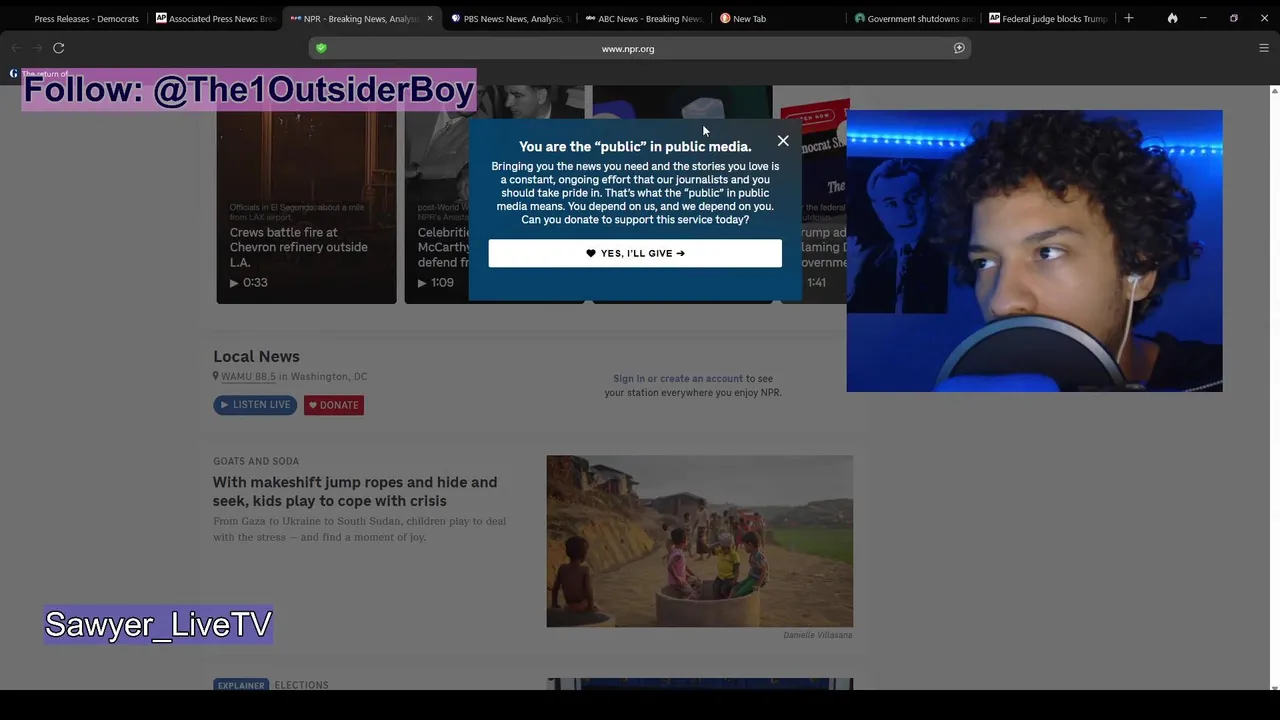Viewport: 1280px width, 720px height.
Task: Play the Chevron refinery fire video
Action: pyautogui.click(x=248, y=283)
